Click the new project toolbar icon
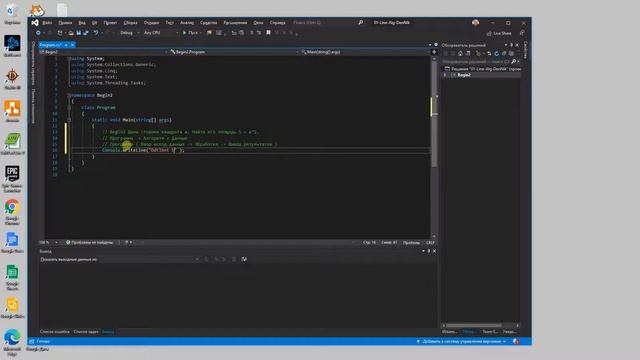 click(x=60, y=33)
